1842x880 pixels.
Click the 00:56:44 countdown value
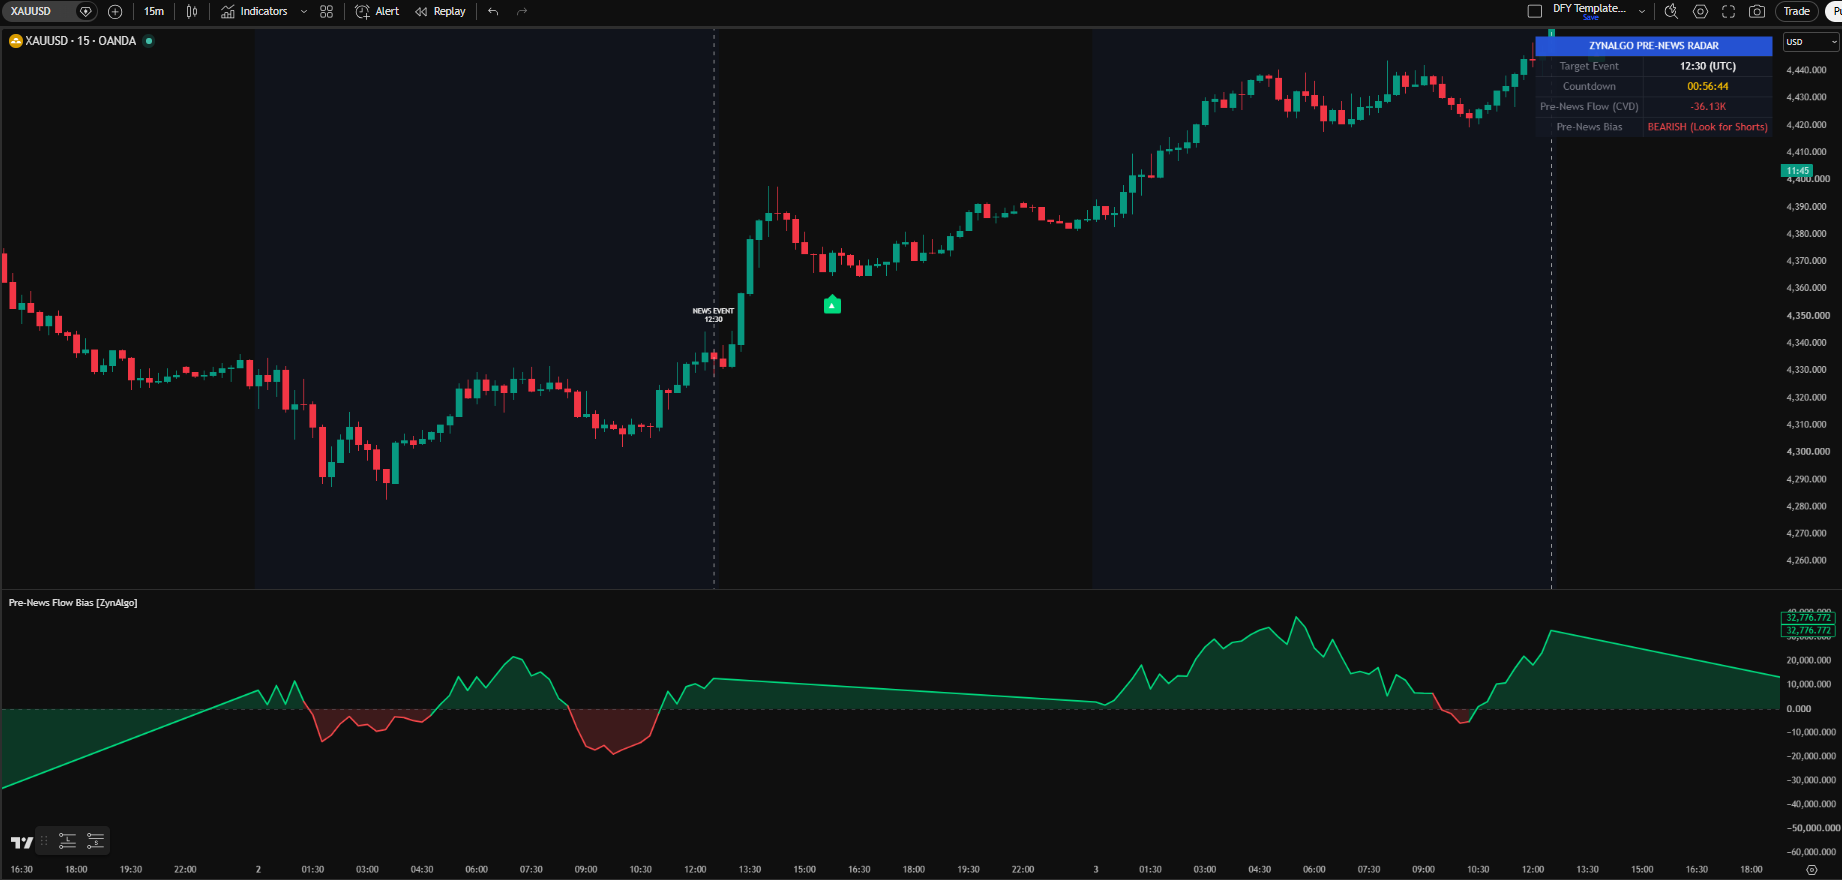1708,86
